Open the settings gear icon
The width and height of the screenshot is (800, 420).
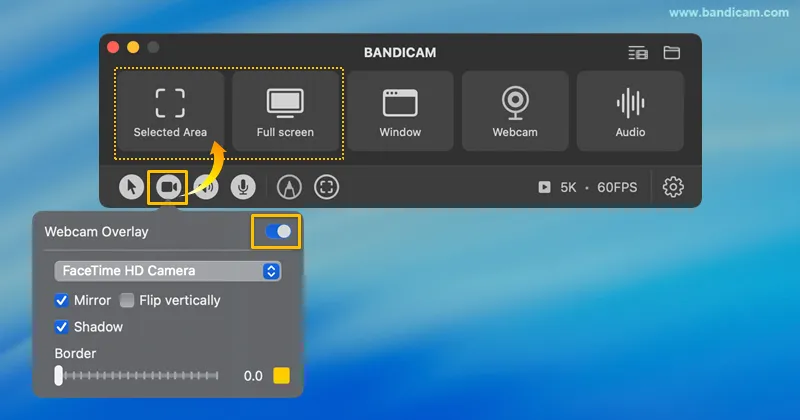click(673, 187)
